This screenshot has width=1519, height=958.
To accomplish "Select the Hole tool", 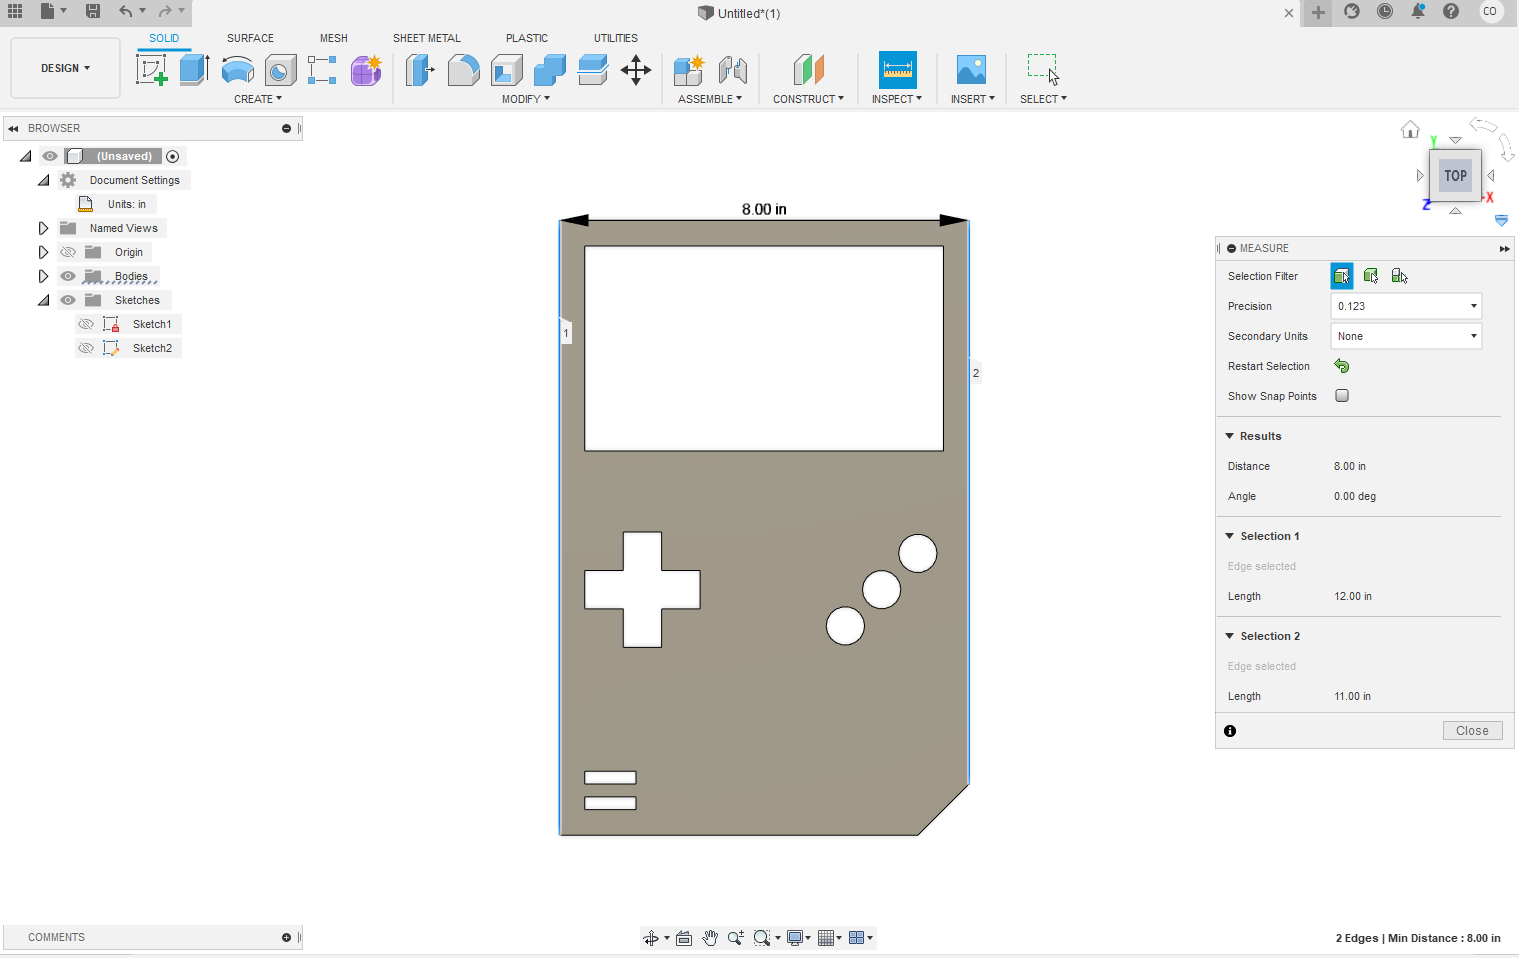I will tap(280, 70).
